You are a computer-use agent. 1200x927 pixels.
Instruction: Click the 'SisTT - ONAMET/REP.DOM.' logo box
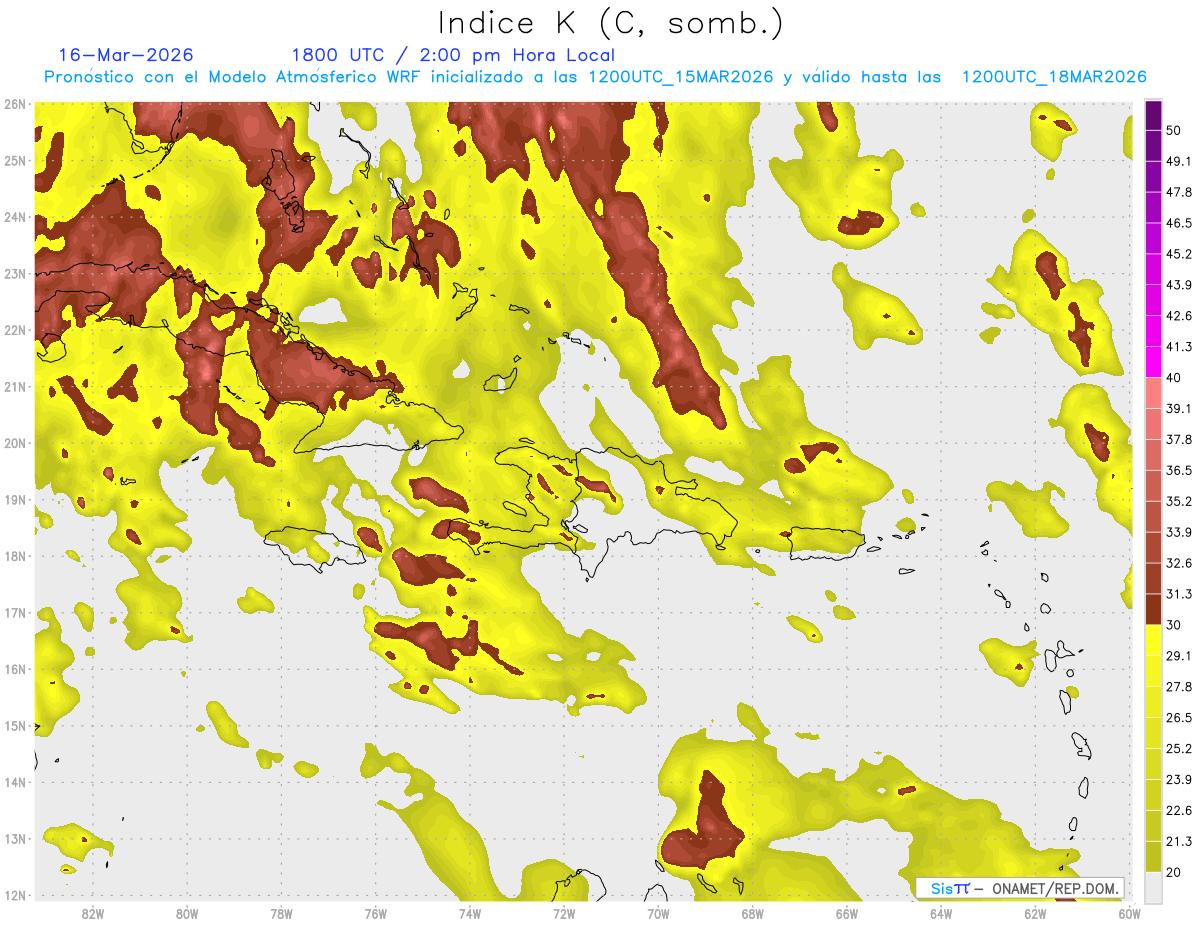[x=1020, y=888]
